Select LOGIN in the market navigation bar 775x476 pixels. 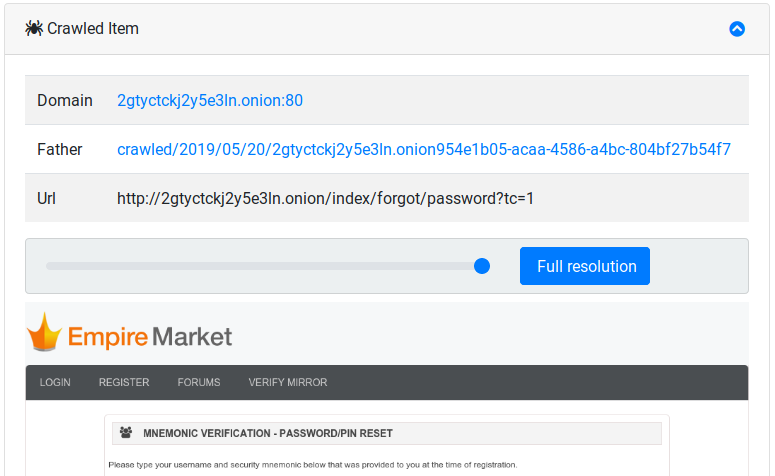(55, 382)
